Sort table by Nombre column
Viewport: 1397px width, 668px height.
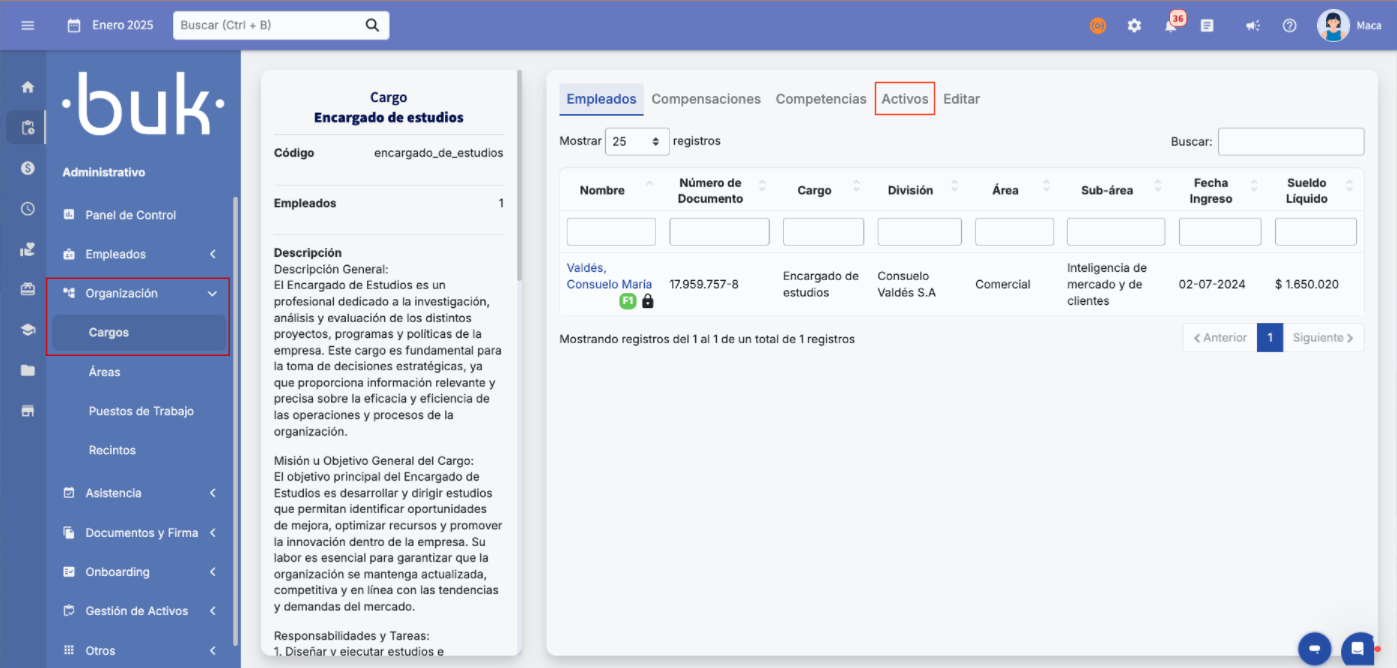602,190
